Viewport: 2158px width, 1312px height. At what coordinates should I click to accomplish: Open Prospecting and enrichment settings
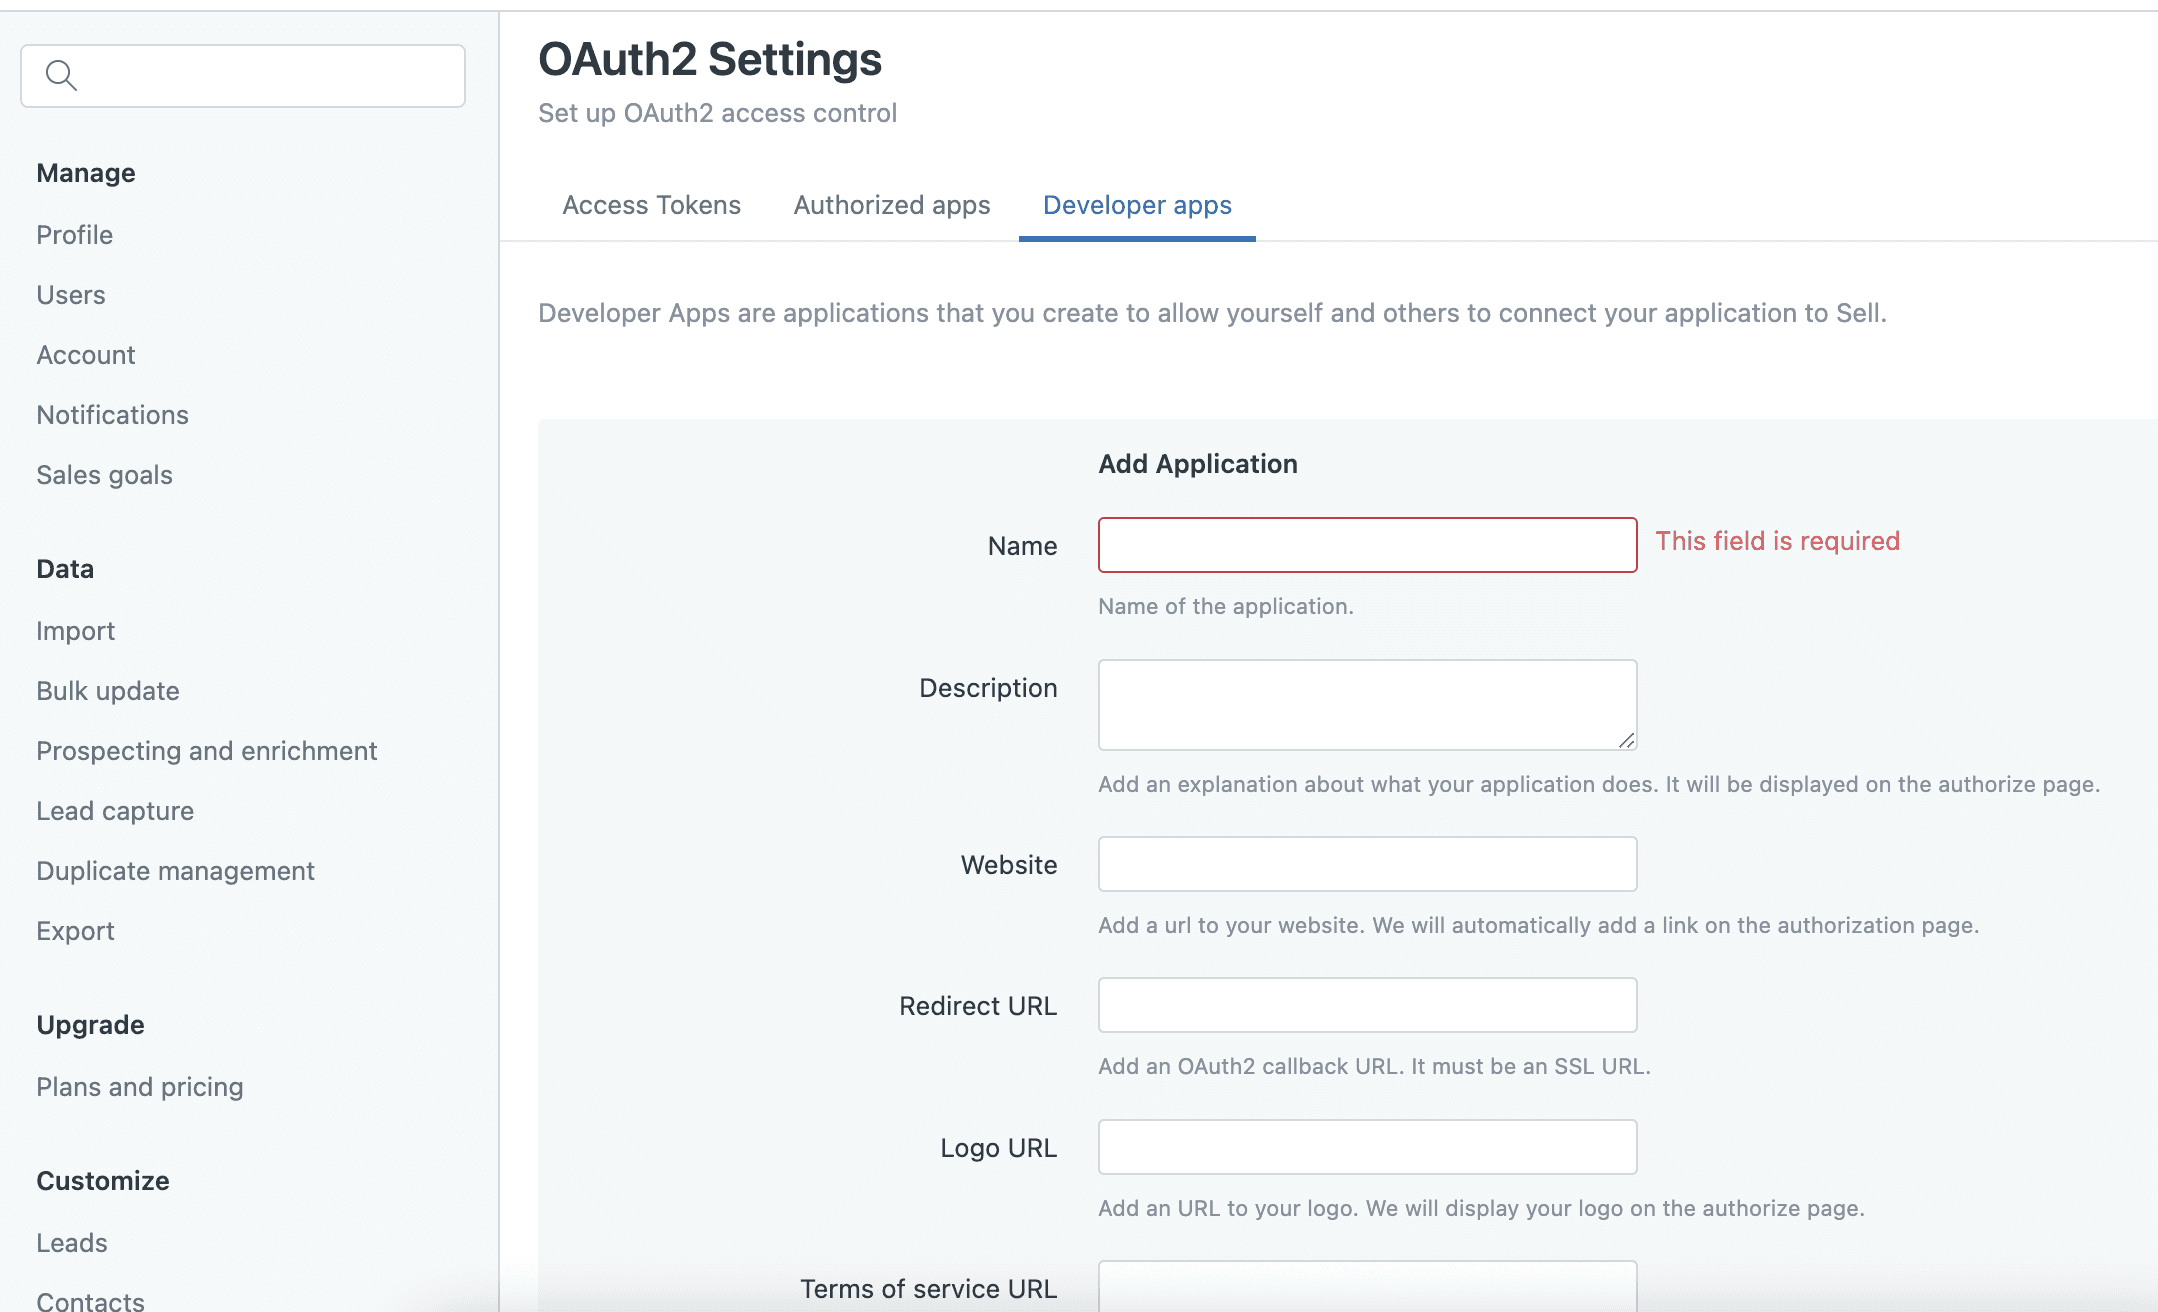[x=207, y=750]
